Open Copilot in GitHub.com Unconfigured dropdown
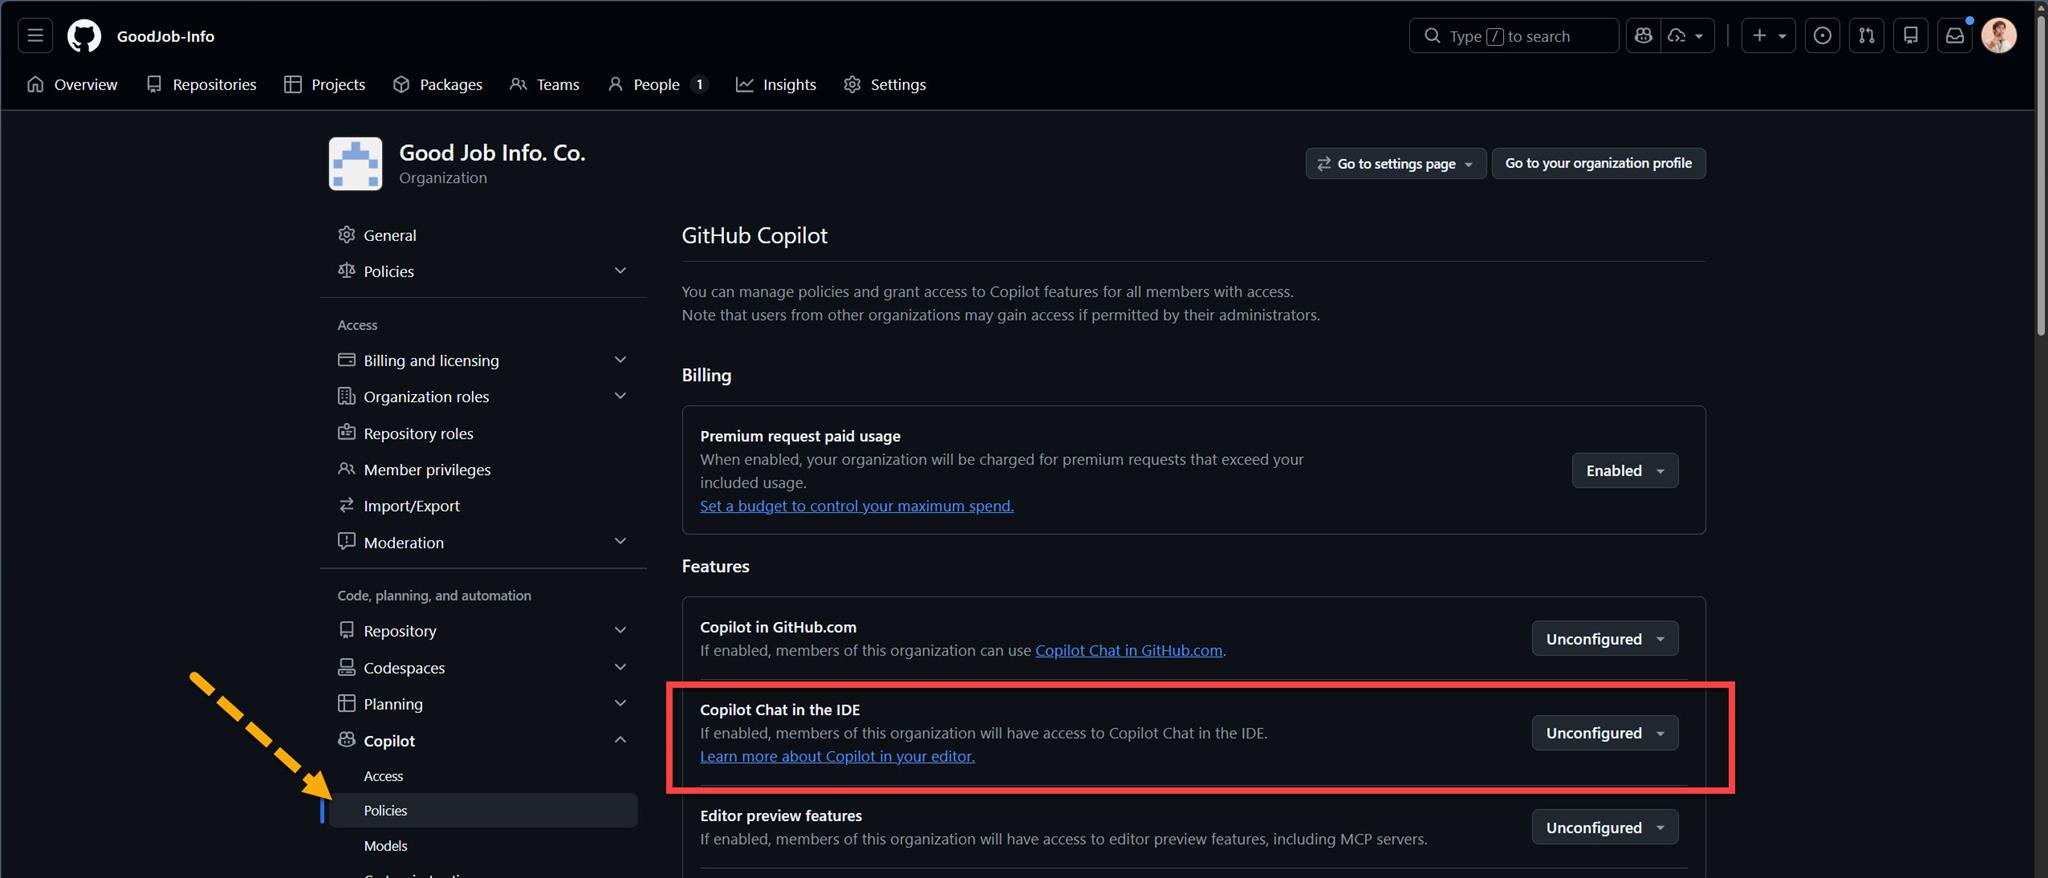Screen dimensions: 2048x878 click(x=1604, y=639)
